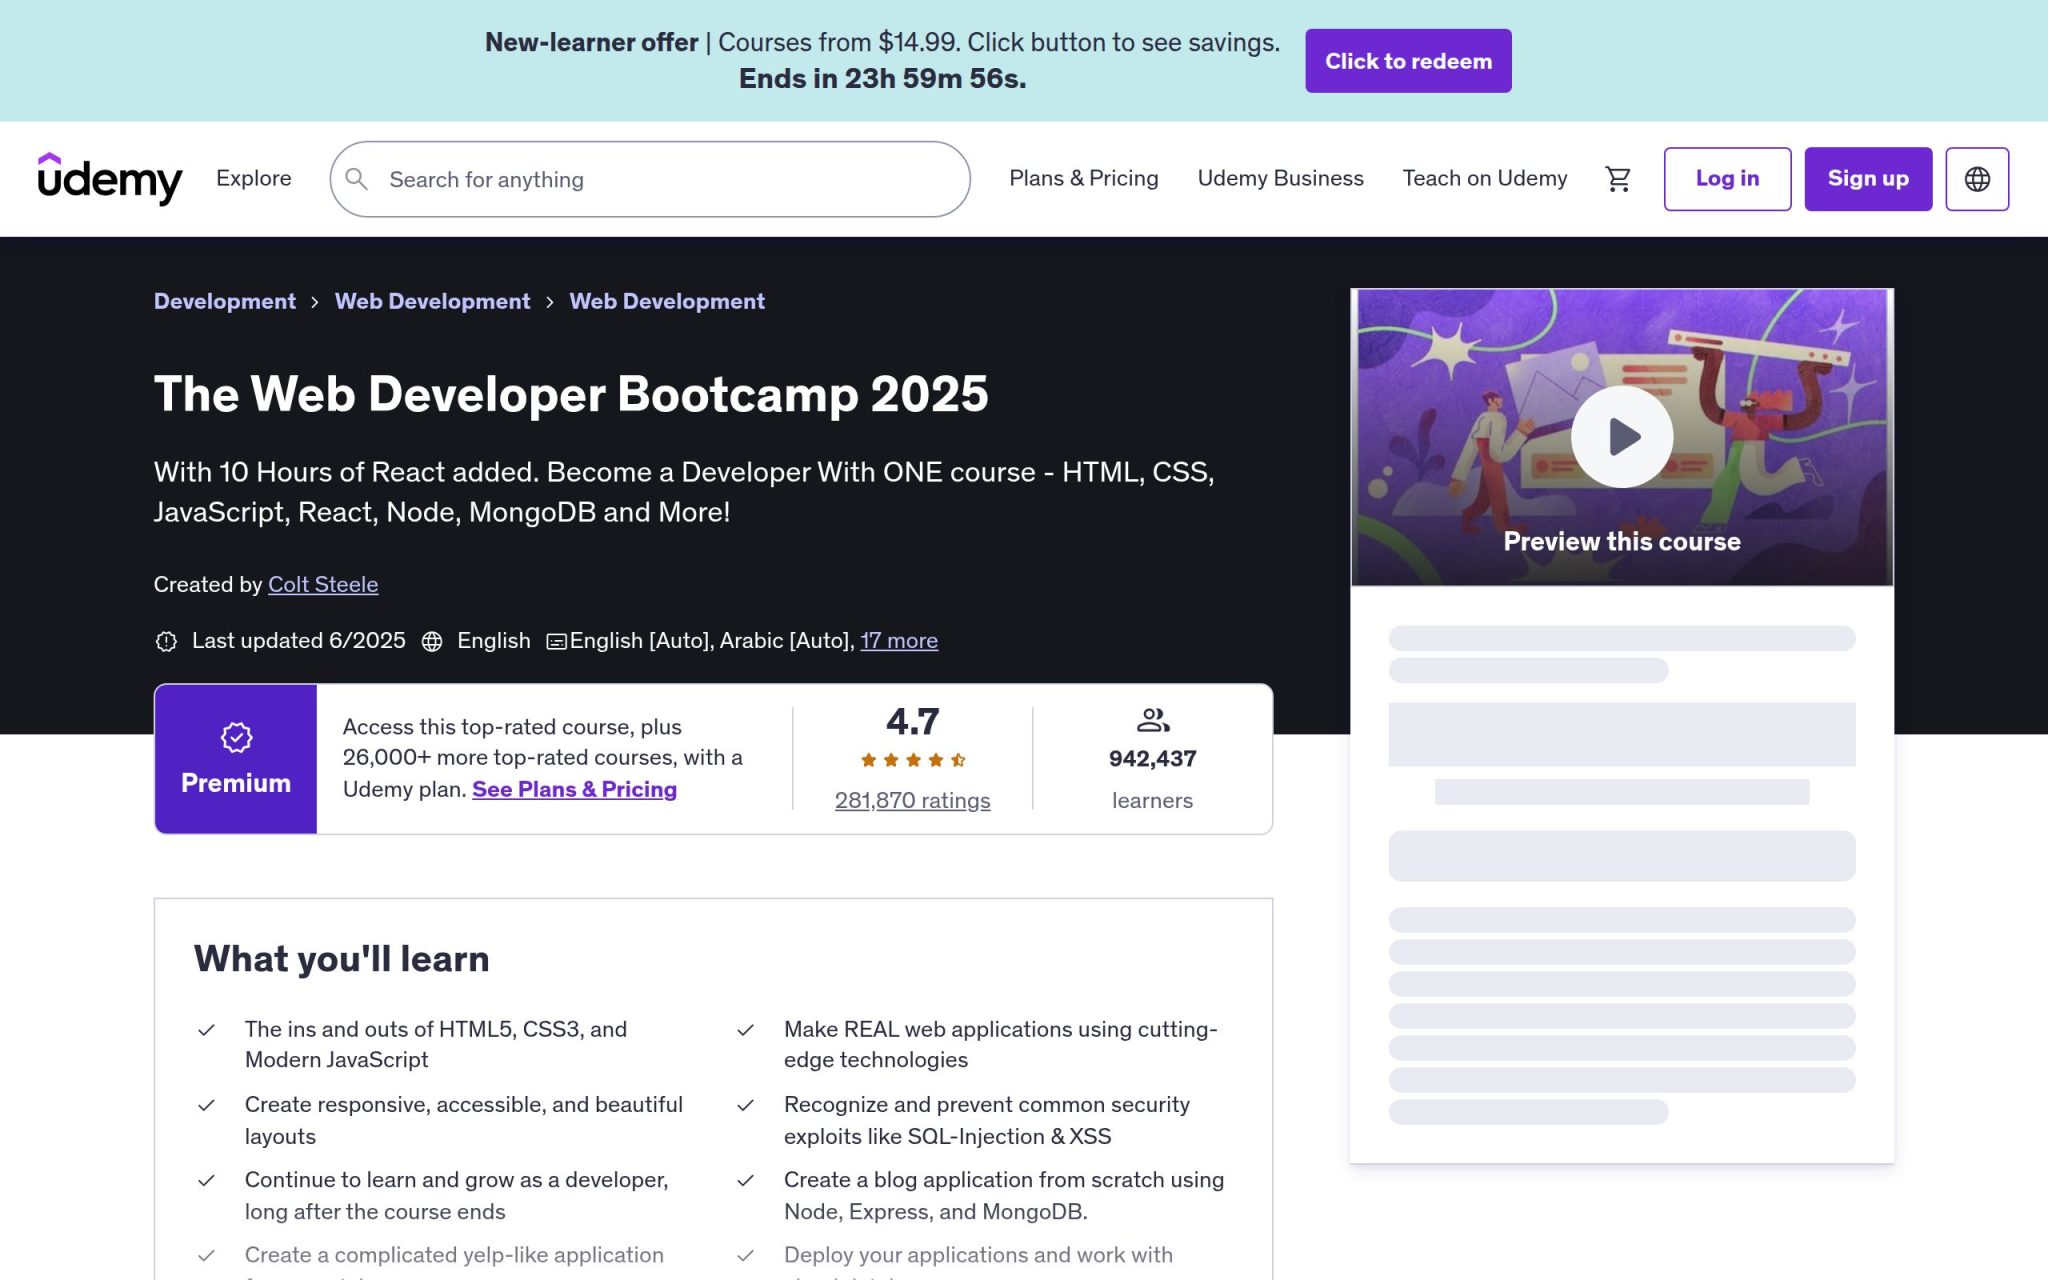This screenshot has width=2048, height=1280.
Task: Click the Udemy logo
Action: 110,179
